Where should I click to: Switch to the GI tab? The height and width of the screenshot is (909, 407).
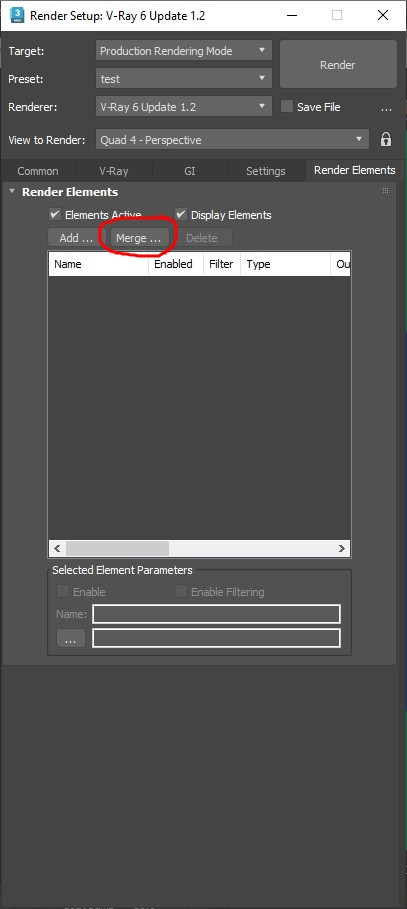tap(190, 171)
